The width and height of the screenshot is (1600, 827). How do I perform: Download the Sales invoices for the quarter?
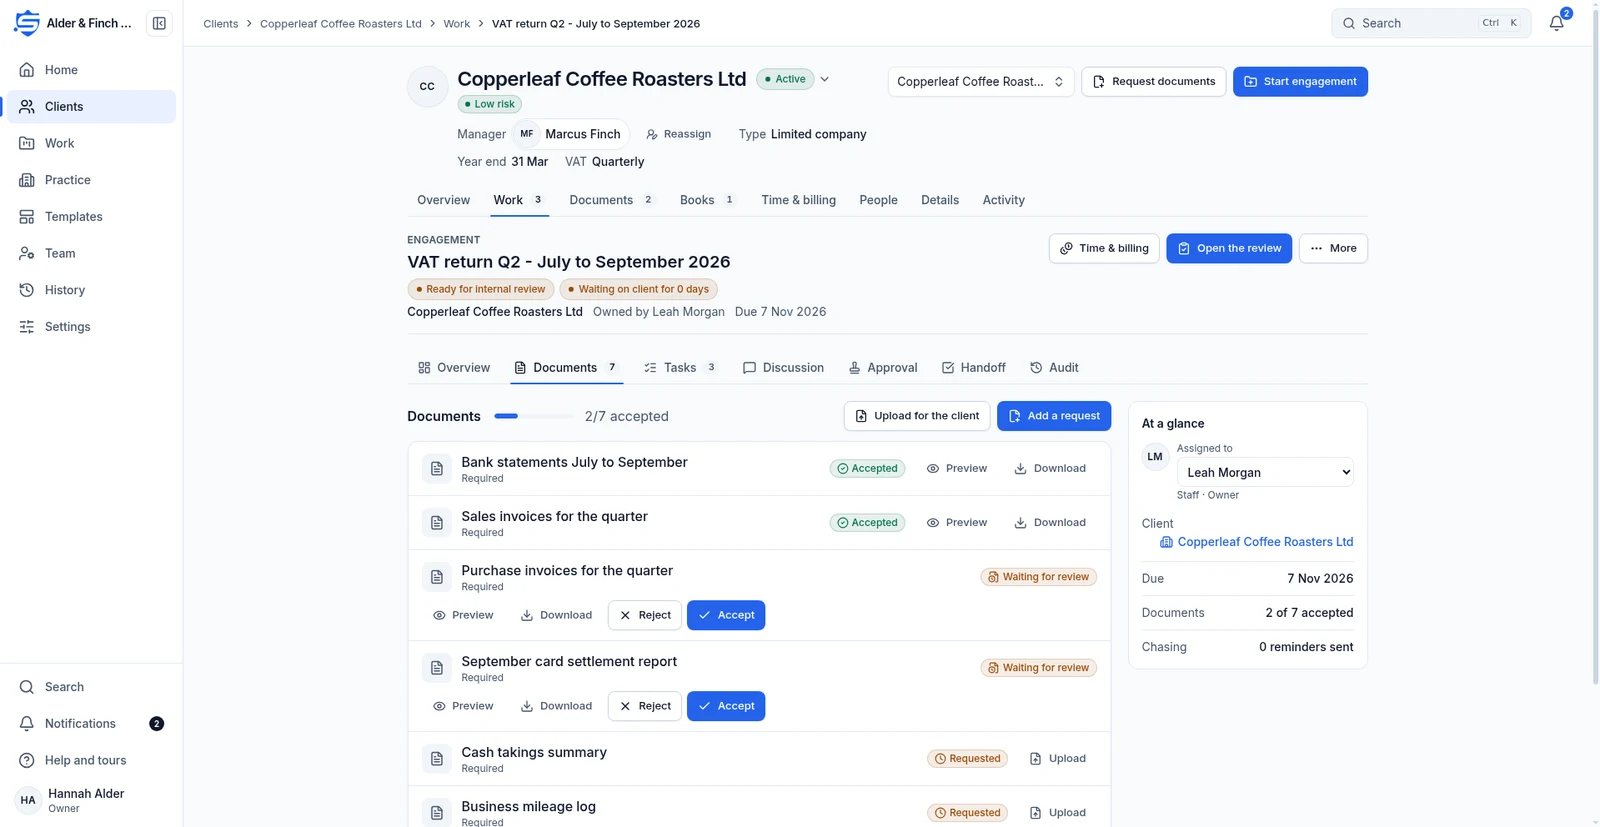(x=1050, y=523)
